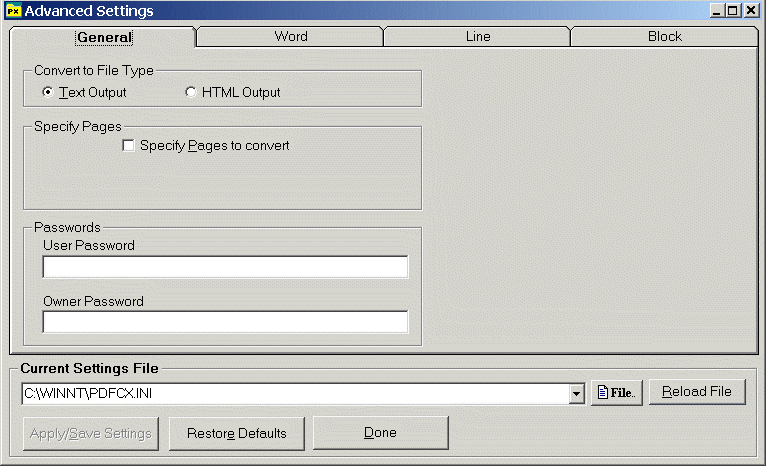This screenshot has width=766, height=466.
Task: Close the Advanced Settings window
Action: (751, 10)
